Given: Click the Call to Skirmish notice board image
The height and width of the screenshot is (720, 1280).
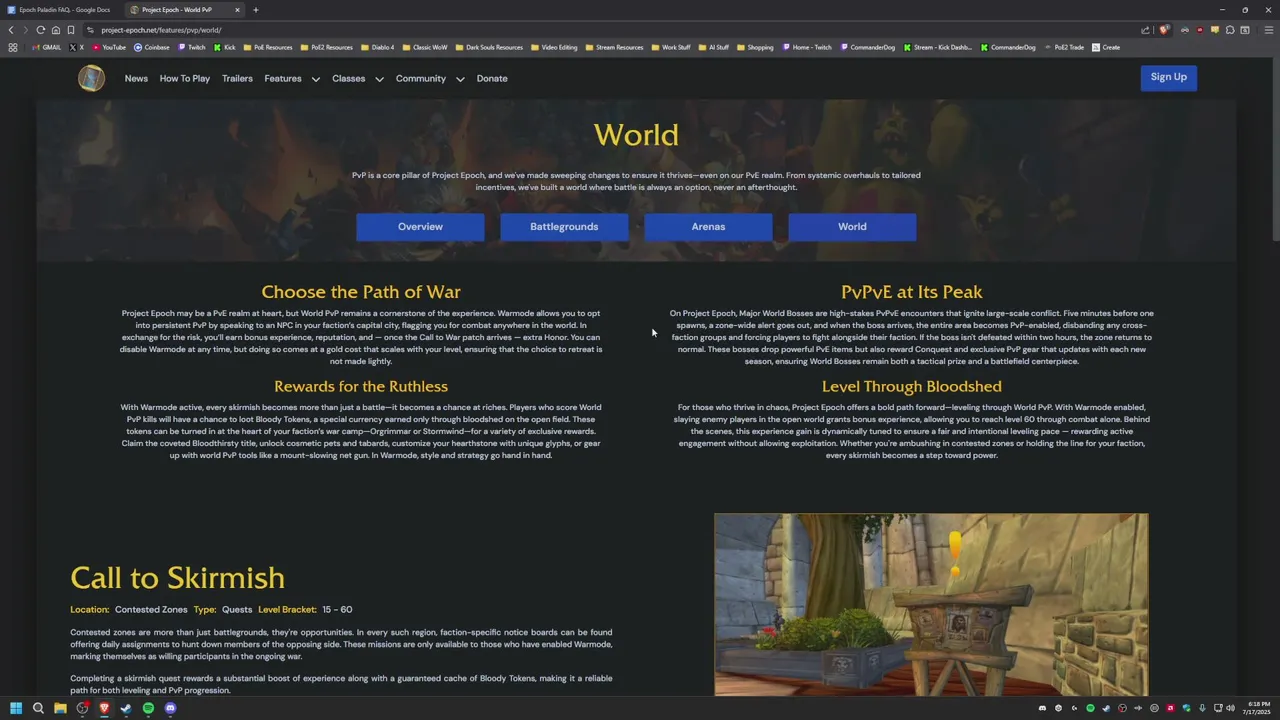Looking at the screenshot, I should point(931,604).
